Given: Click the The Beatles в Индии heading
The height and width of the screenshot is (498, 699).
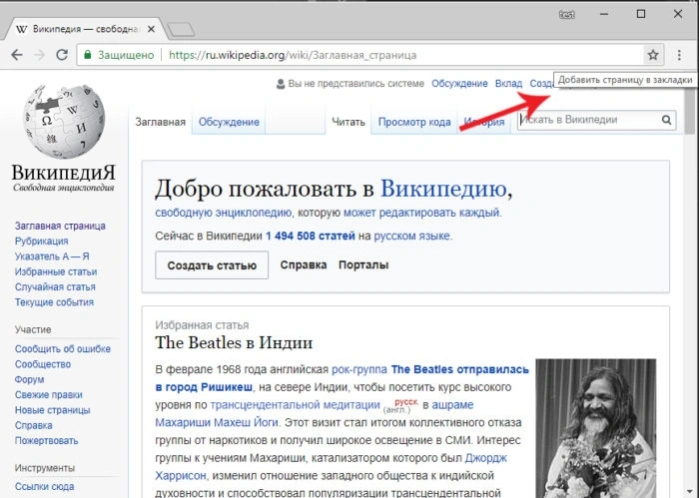Looking at the screenshot, I should (x=234, y=343).
